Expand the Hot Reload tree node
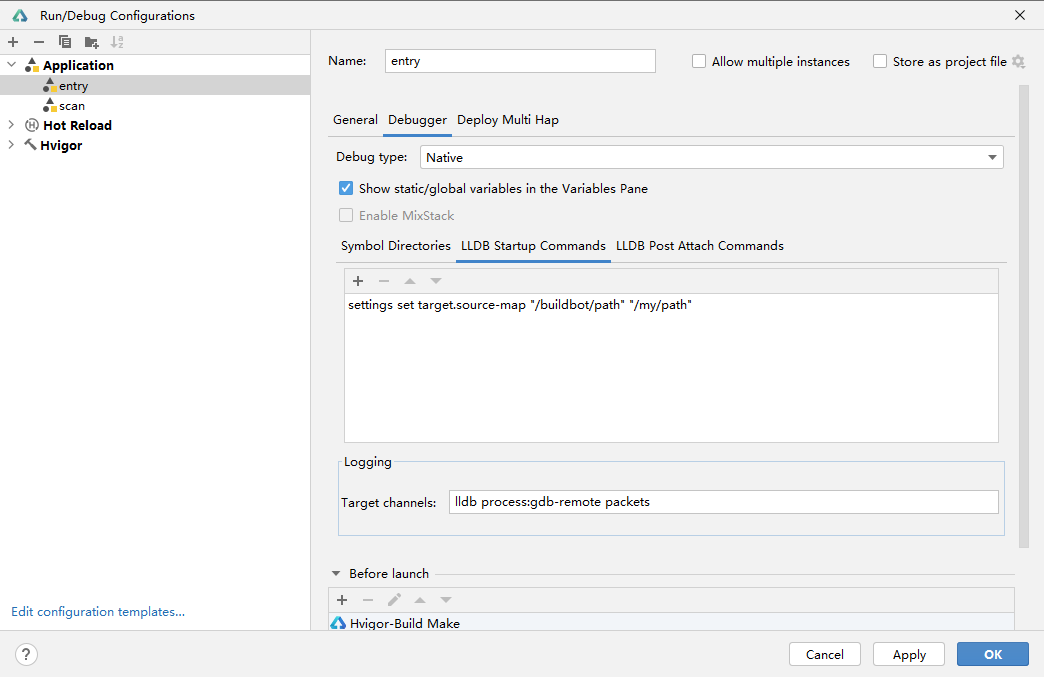This screenshot has width=1044, height=677. tap(11, 125)
